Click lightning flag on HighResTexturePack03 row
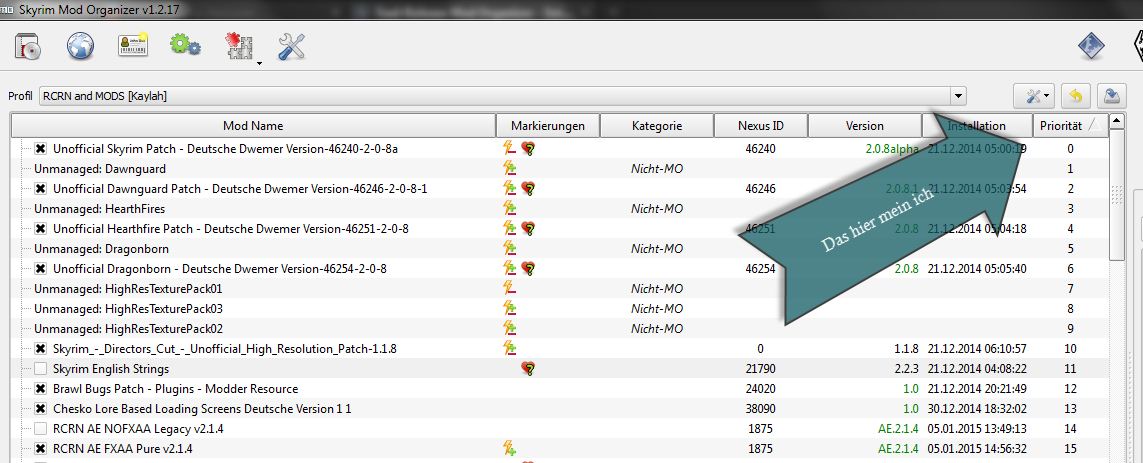The height and width of the screenshot is (463, 1143). click(510, 308)
